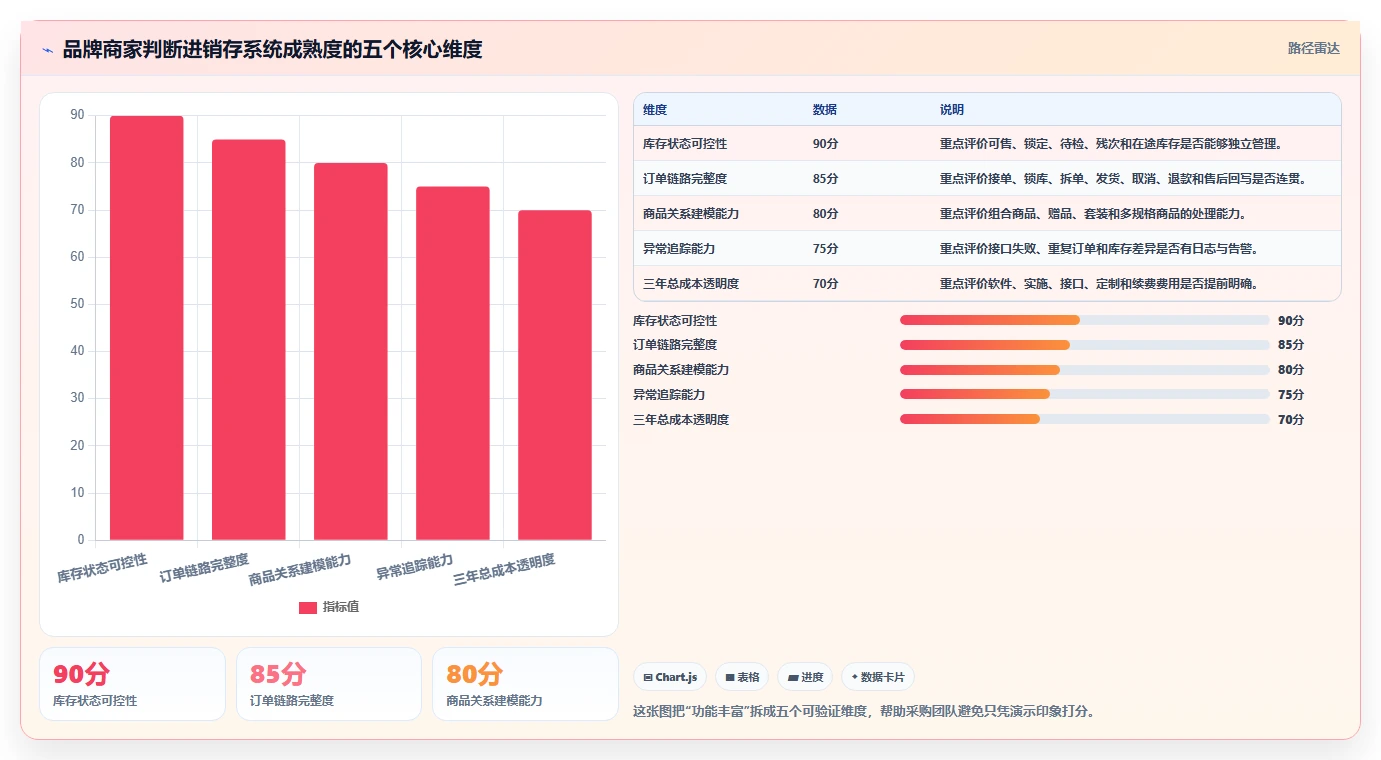Screen dimensions: 1381x760
Task: Select the 订单链路完整度 table row cell
Action: pos(685,179)
